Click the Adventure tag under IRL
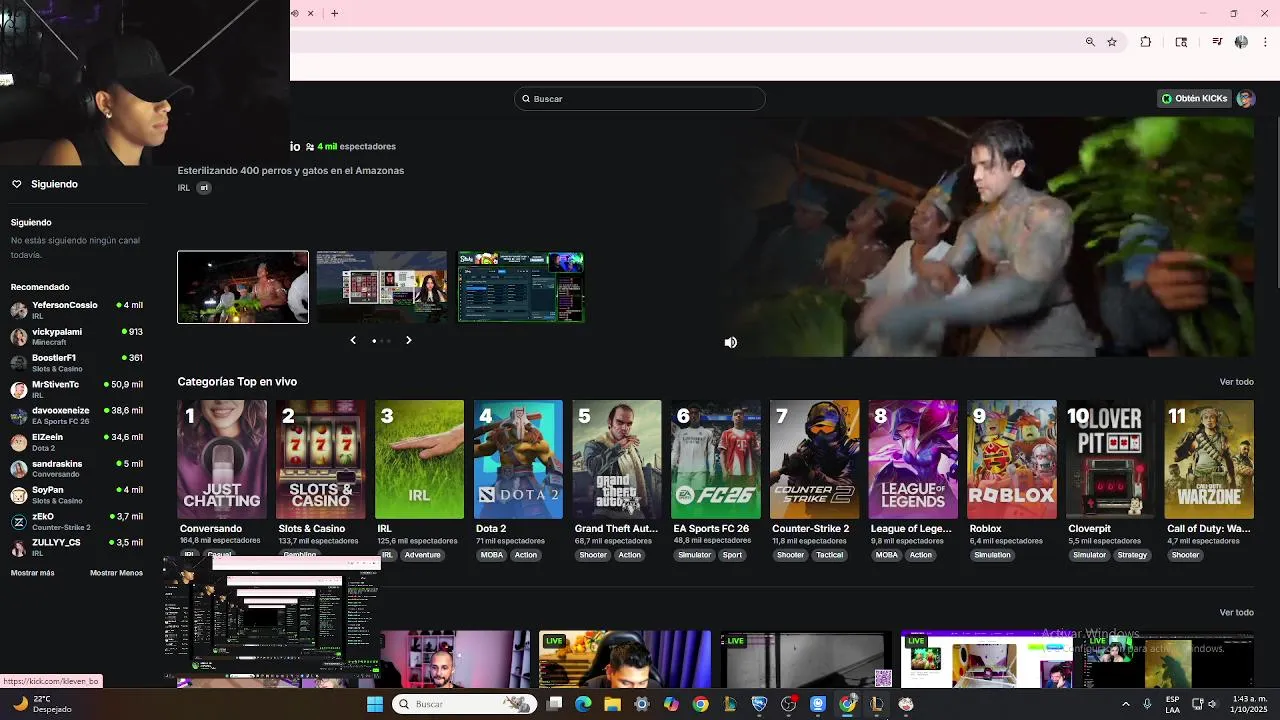Screen dimensions: 1280x720 (x=422, y=555)
